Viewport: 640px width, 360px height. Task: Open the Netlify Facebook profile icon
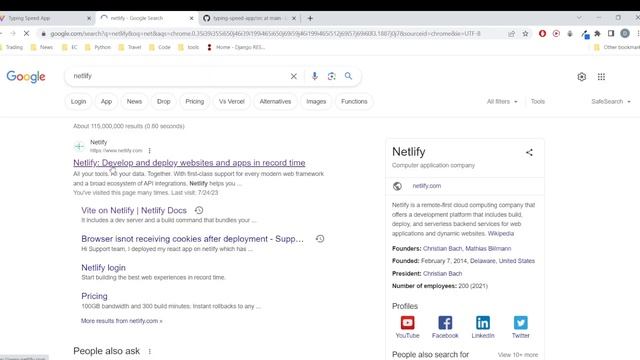(445, 323)
